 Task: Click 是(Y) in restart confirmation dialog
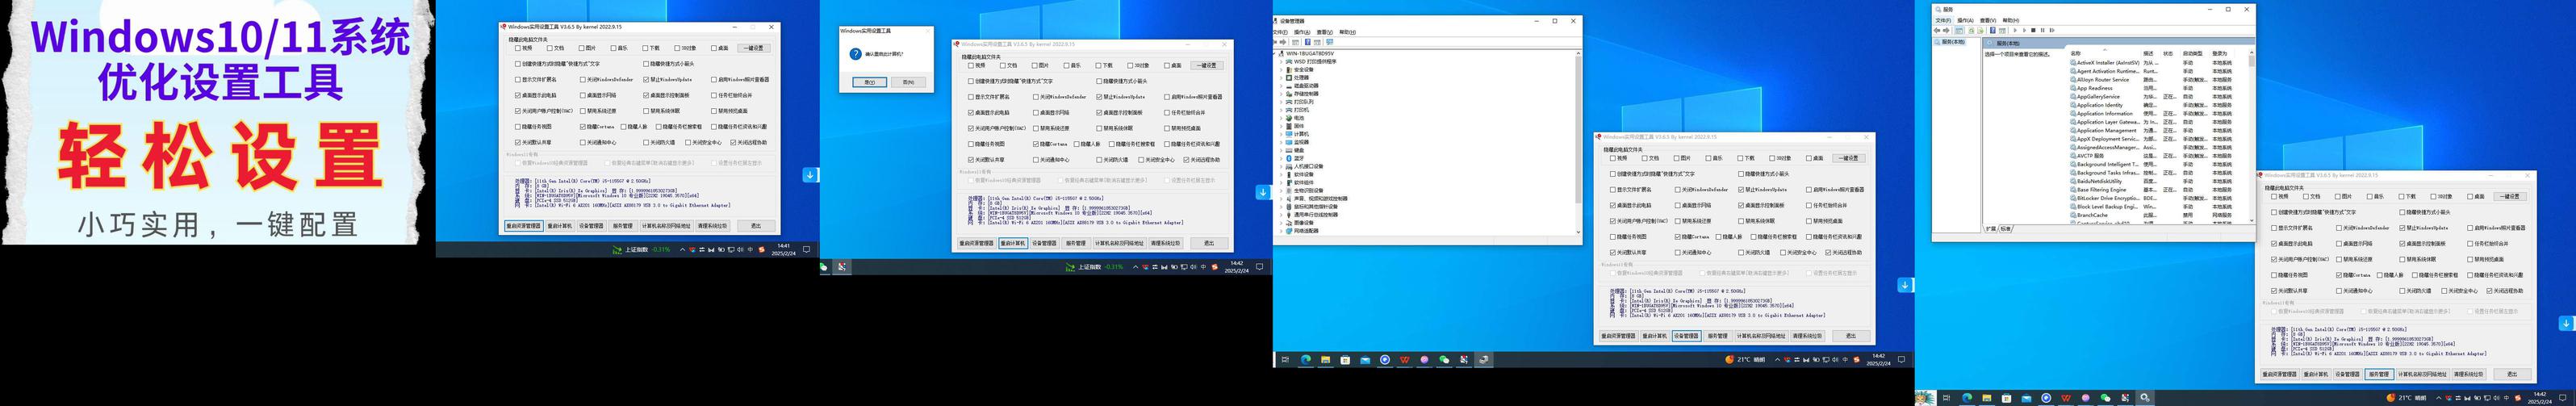point(869,82)
